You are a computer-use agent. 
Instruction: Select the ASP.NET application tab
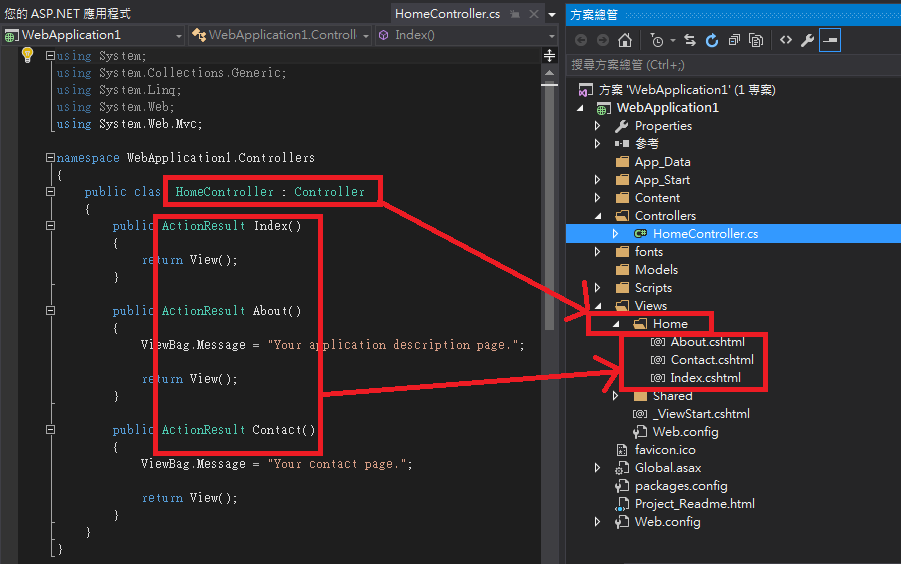point(67,14)
